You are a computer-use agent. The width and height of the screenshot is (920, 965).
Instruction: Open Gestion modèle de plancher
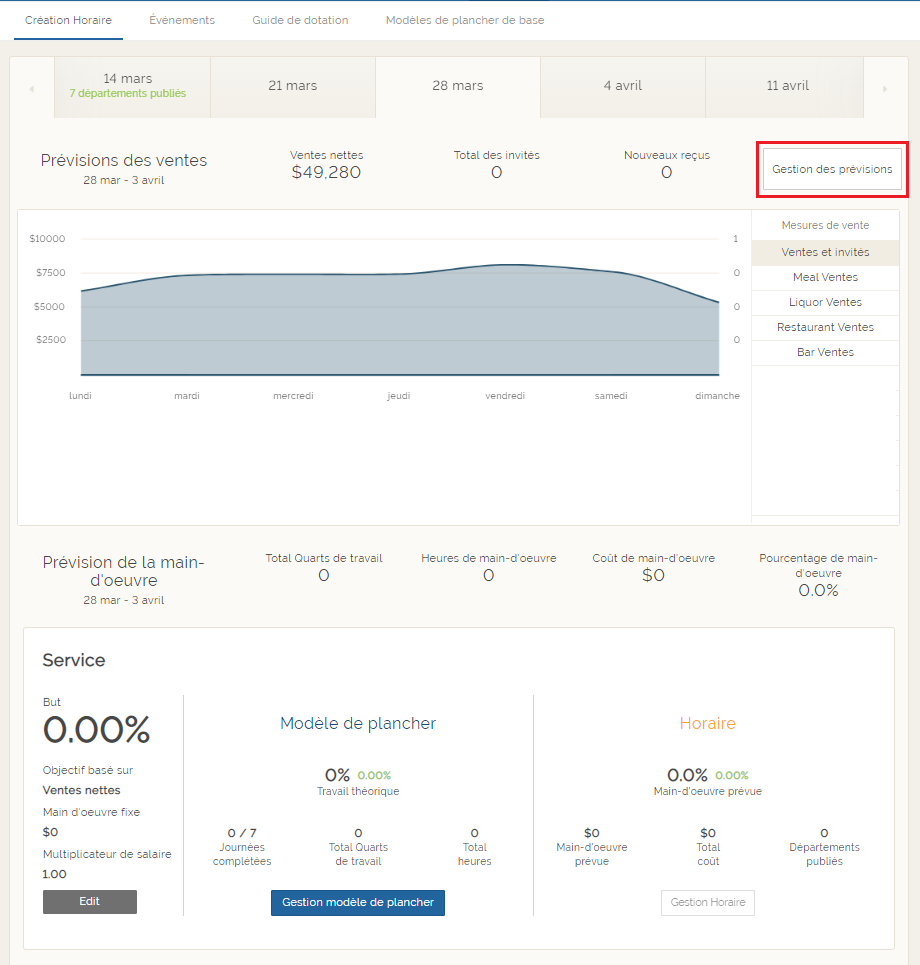click(358, 903)
